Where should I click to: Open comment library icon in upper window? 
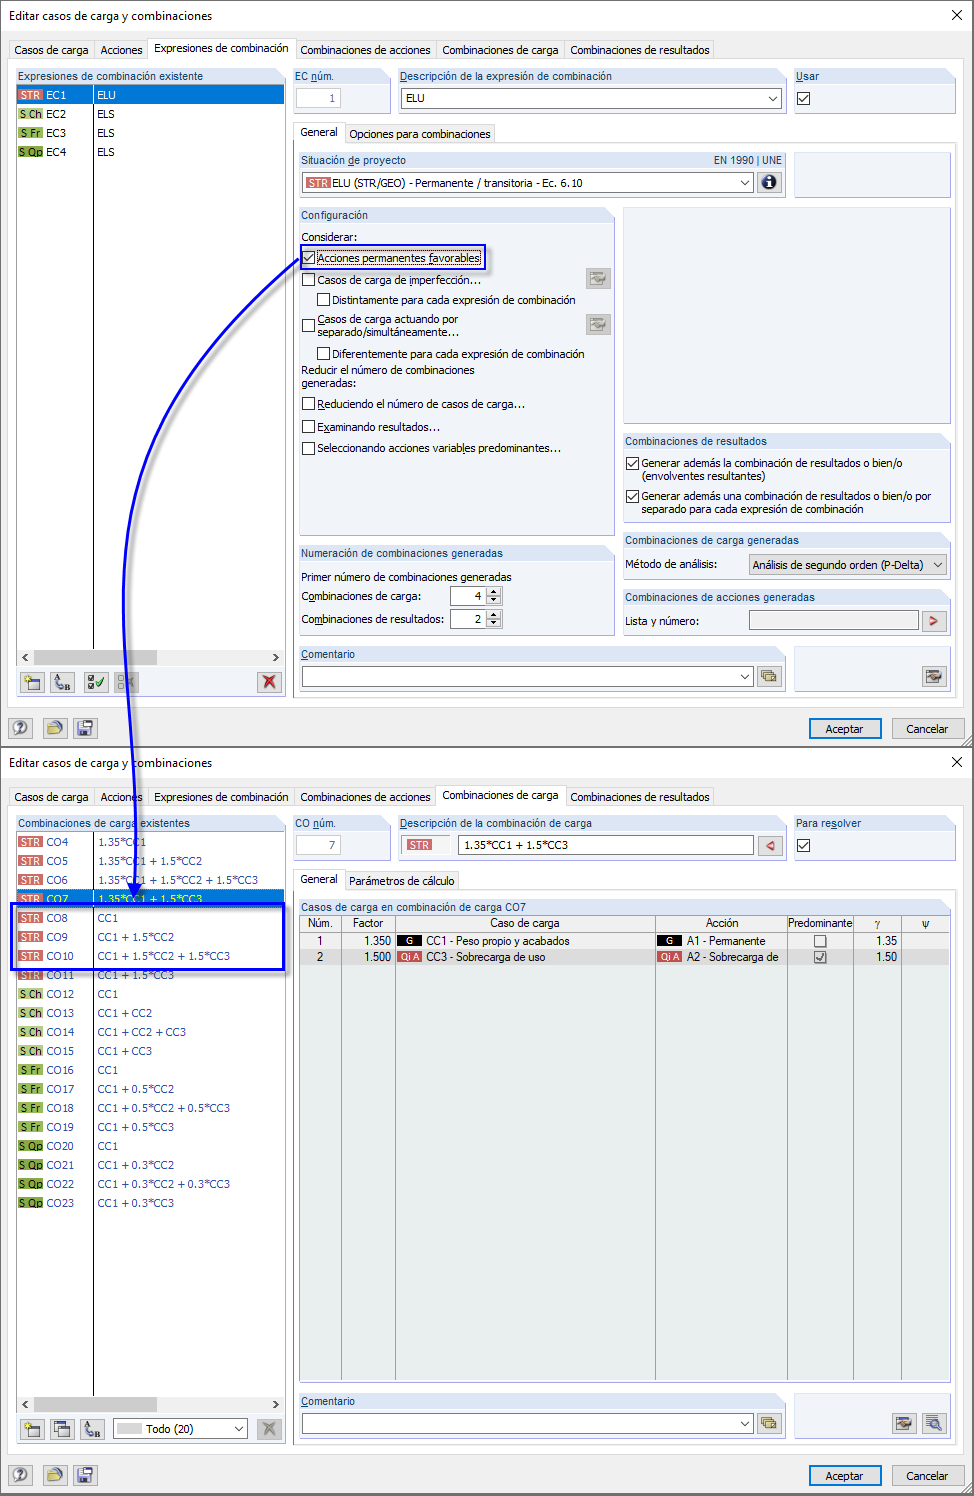click(769, 676)
